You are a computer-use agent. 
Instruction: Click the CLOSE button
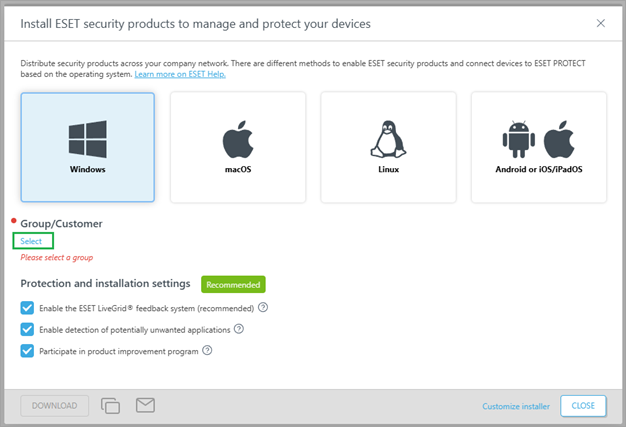click(583, 406)
